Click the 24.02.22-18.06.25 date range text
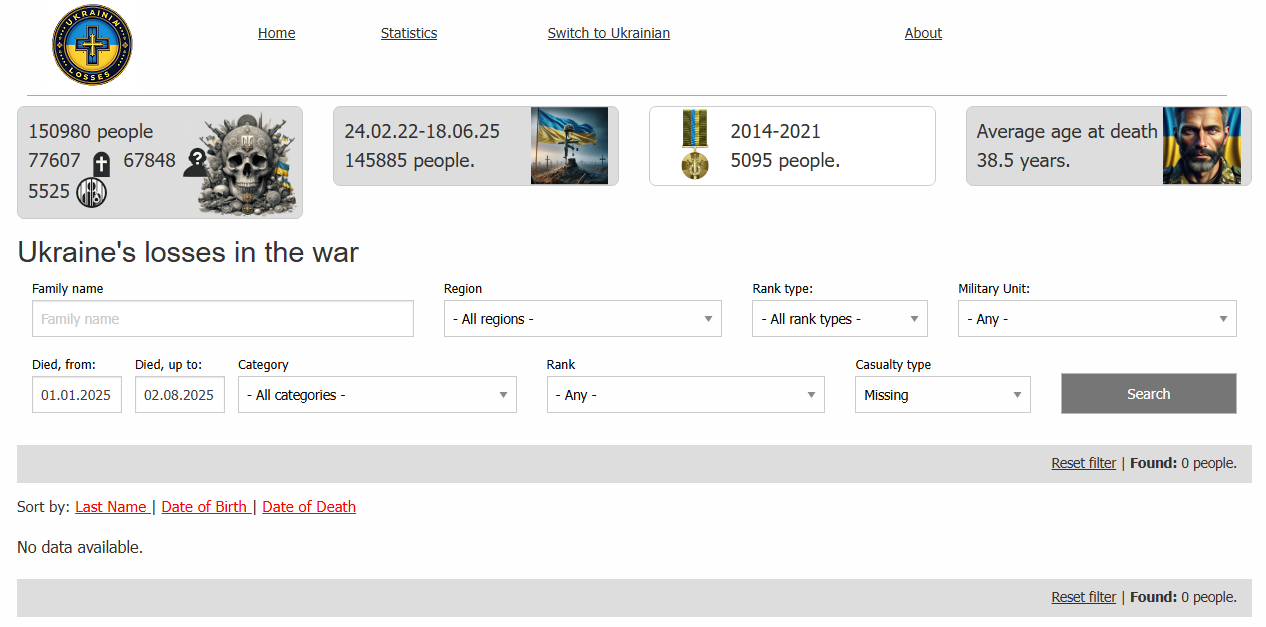This screenshot has height=627, width=1266. [422, 132]
